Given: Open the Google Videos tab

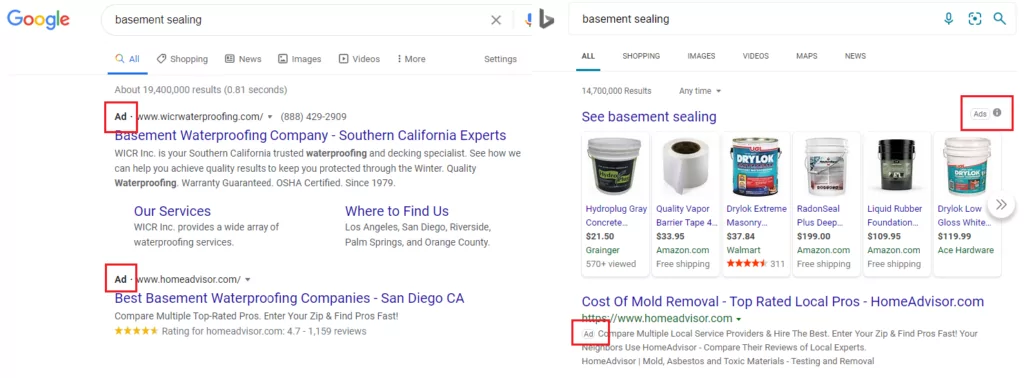Looking at the screenshot, I should 359,59.
